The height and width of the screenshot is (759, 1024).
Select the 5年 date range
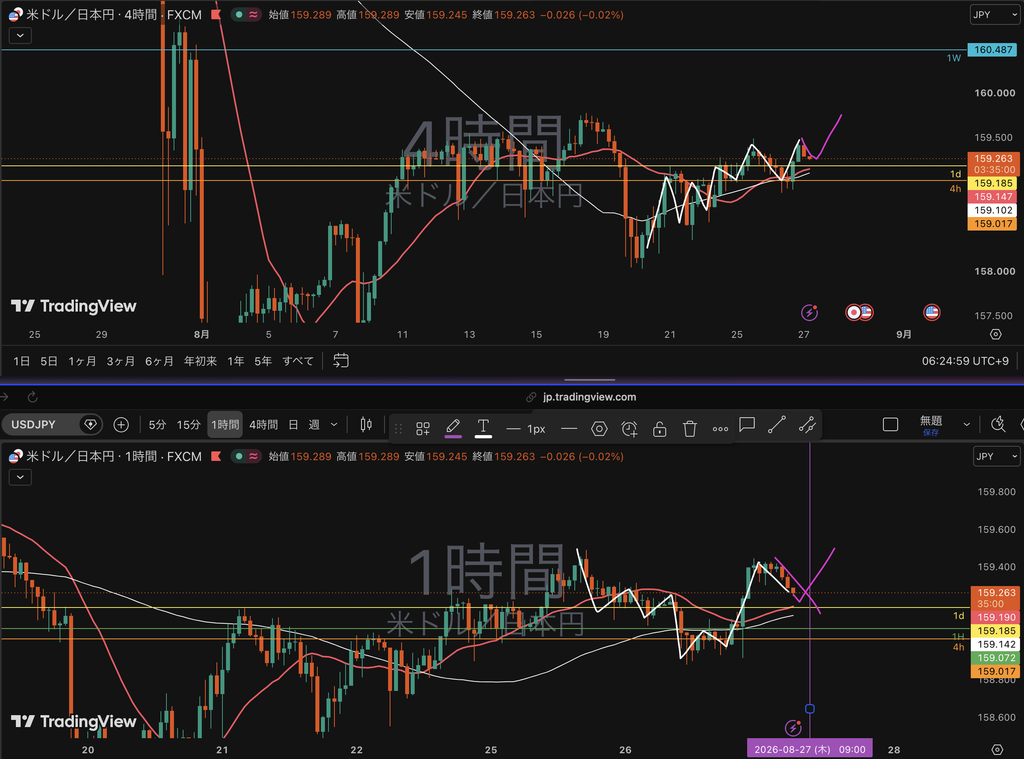(x=263, y=361)
